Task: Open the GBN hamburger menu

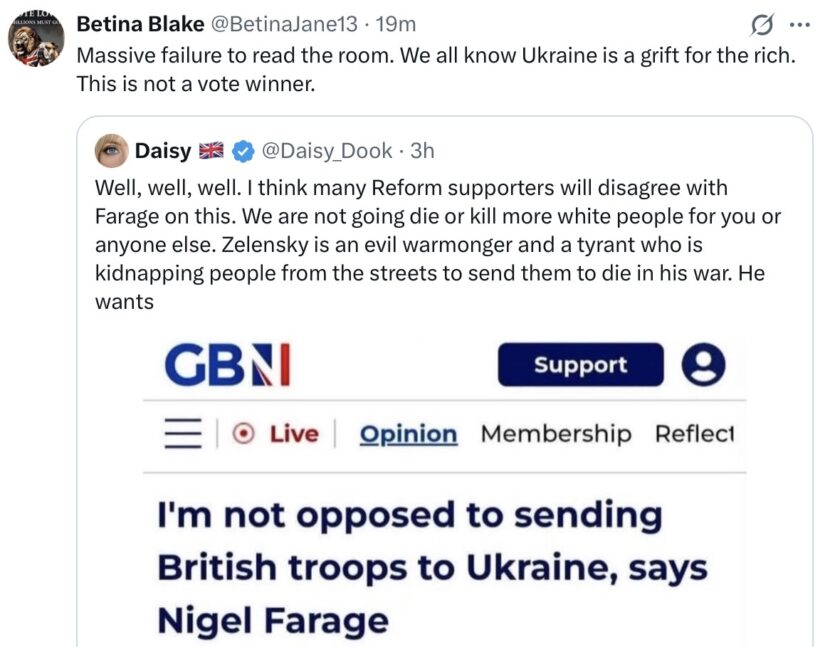Action: 183,433
